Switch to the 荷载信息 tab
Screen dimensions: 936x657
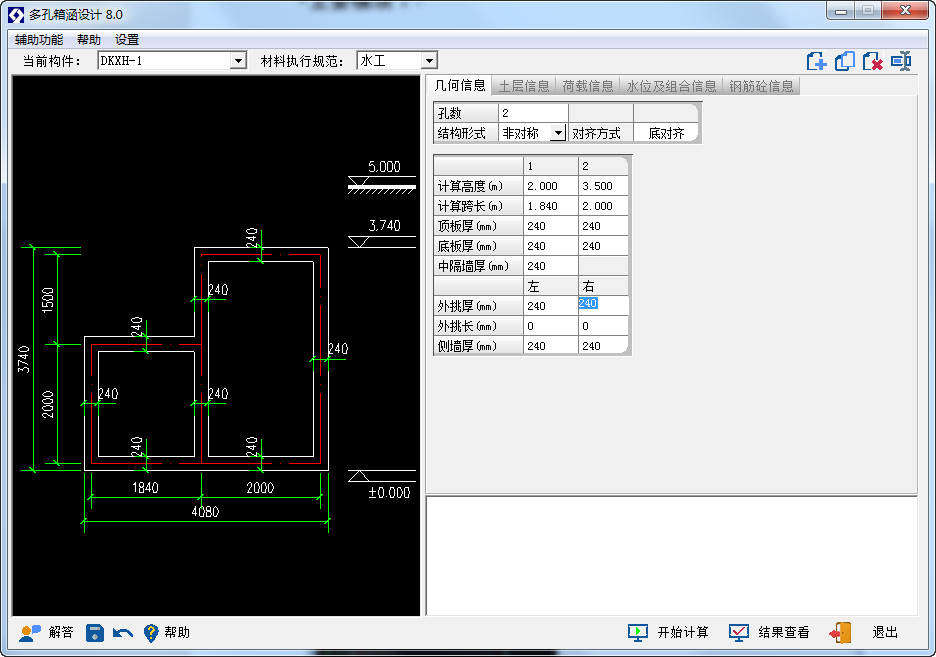click(x=588, y=87)
